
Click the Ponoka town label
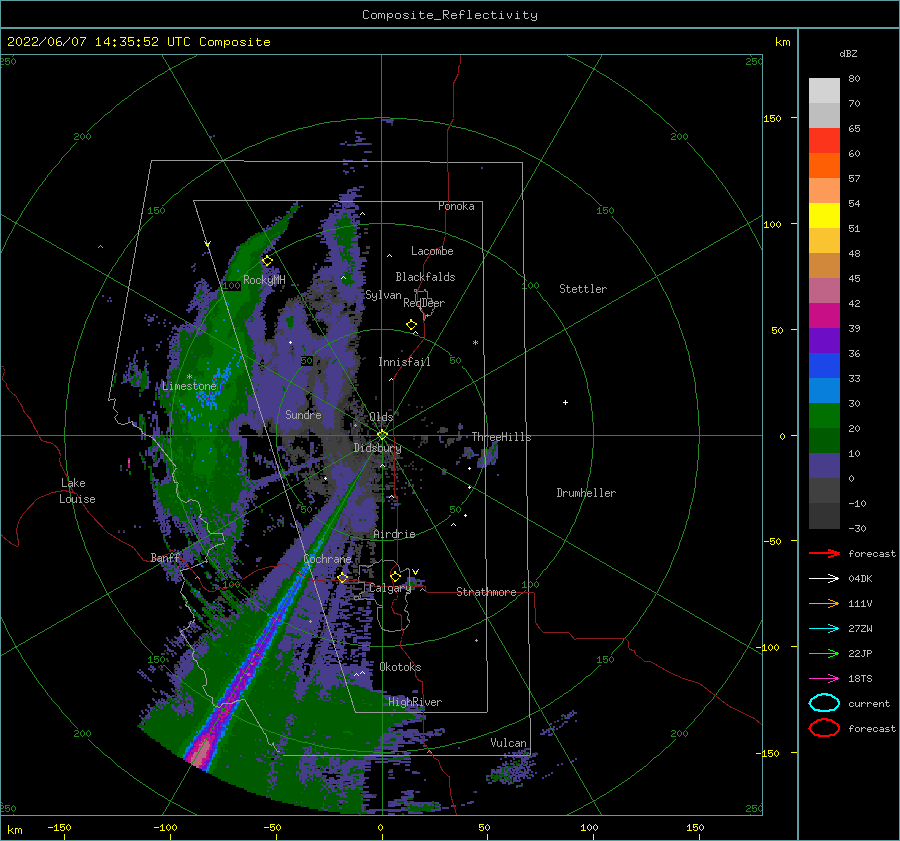coord(456,206)
